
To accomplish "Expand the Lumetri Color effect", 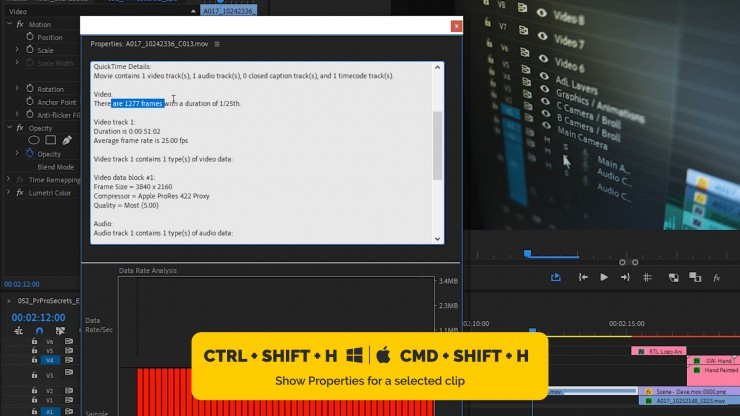I will (x=8, y=193).
